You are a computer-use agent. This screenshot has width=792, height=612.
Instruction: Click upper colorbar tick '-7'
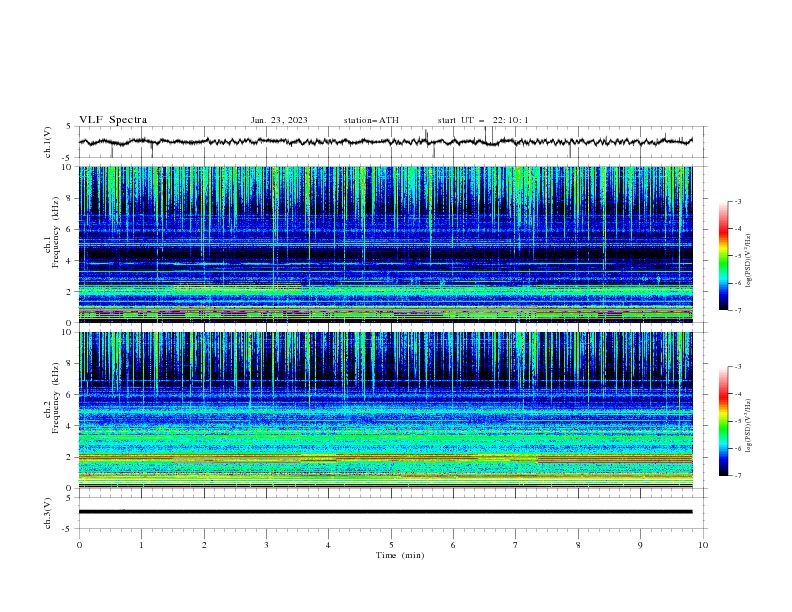(737, 310)
